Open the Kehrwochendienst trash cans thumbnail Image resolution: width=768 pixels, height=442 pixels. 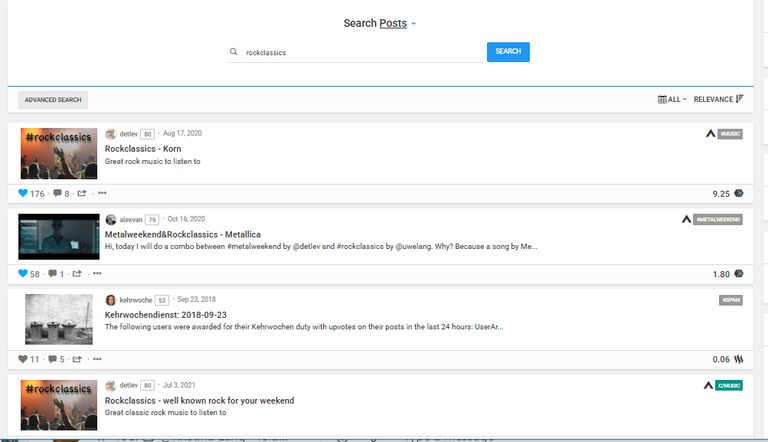59,319
